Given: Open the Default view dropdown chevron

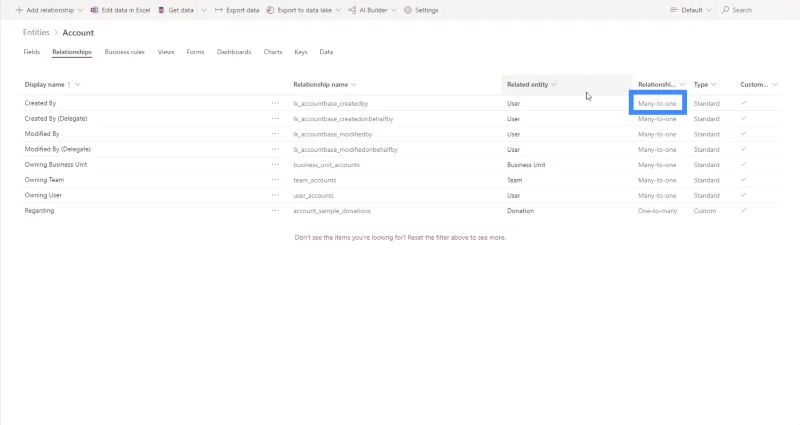Looking at the screenshot, I should (x=709, y=10).
